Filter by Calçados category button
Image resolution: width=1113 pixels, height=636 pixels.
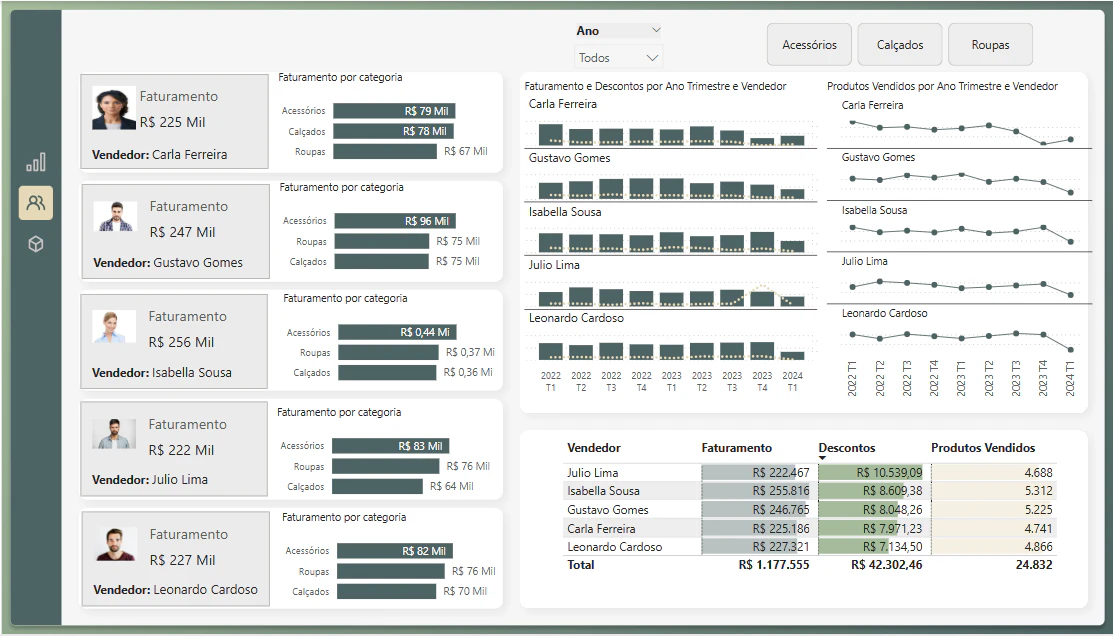900,45
